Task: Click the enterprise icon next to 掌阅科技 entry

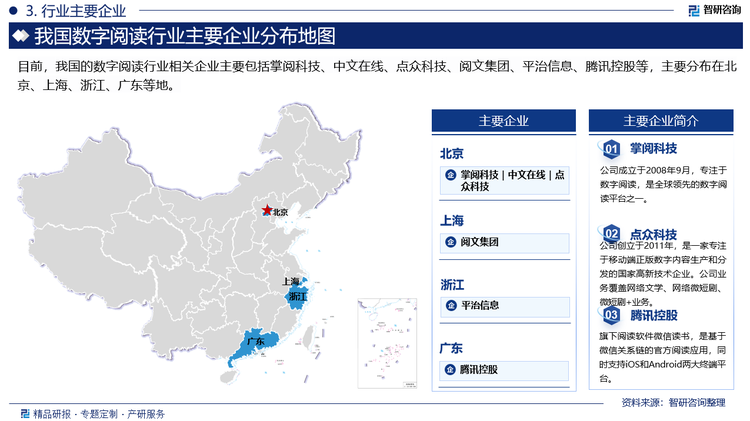Action: tap(450, 175)
